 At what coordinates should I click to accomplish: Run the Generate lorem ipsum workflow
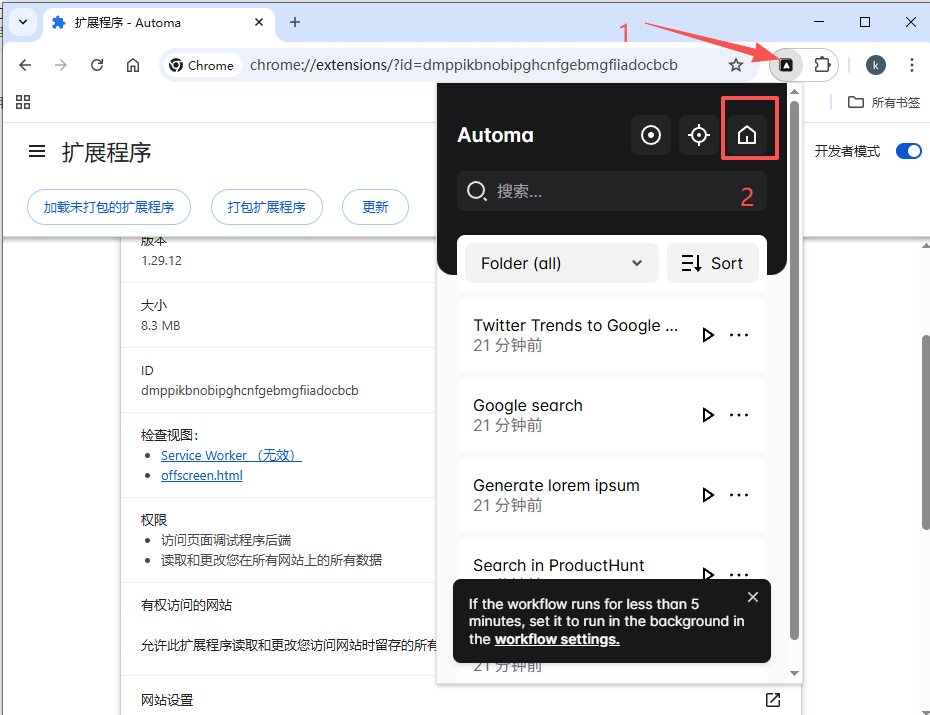(x=708, y=495)
